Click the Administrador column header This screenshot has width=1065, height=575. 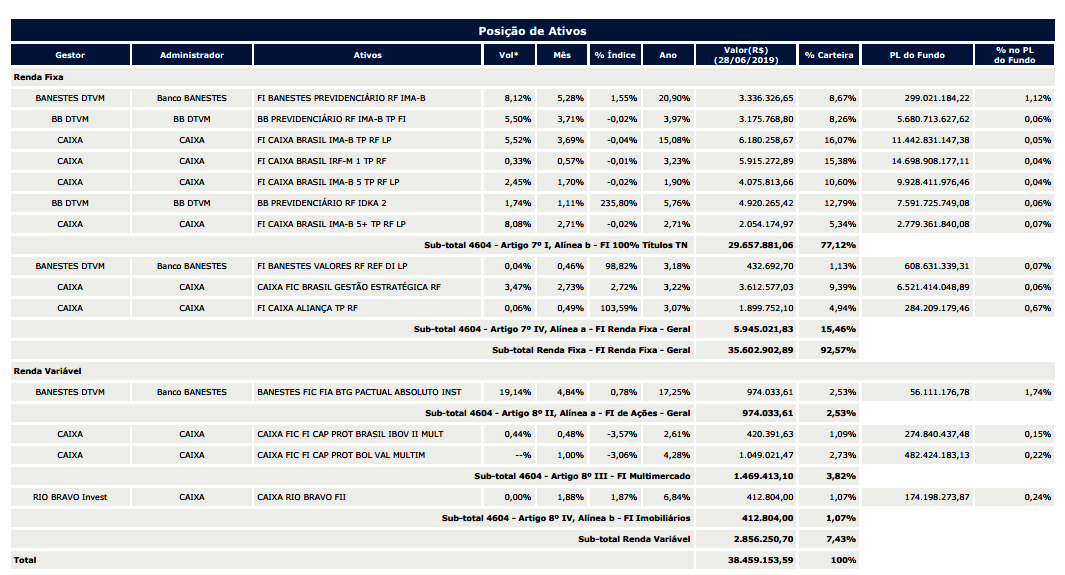[x=192, y=55]
